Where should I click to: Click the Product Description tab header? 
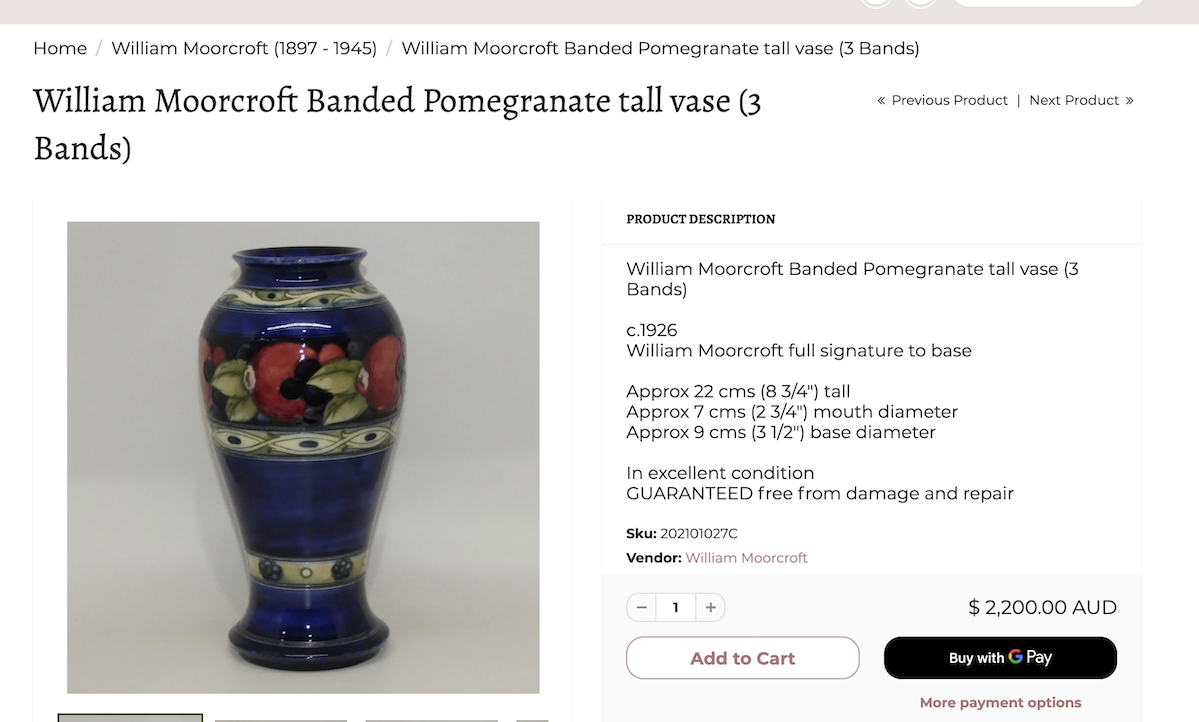click(700, 219)
